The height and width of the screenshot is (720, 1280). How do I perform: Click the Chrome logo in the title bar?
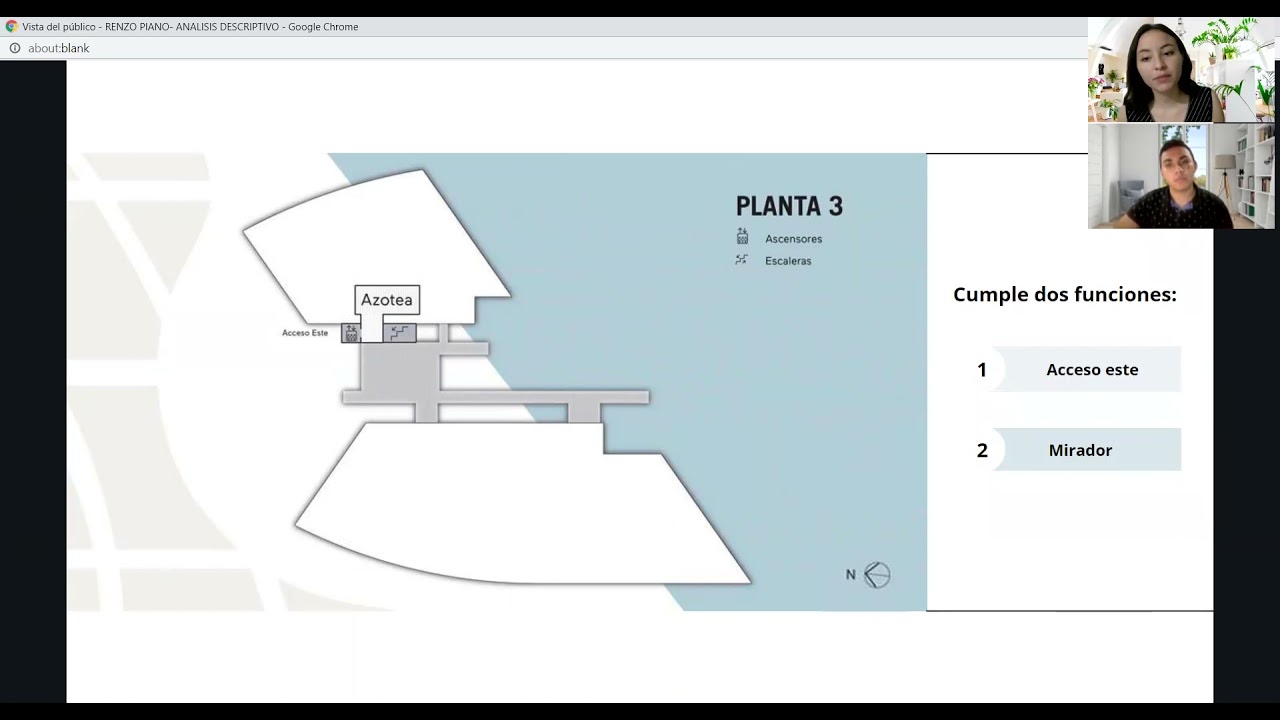point(12,26)
